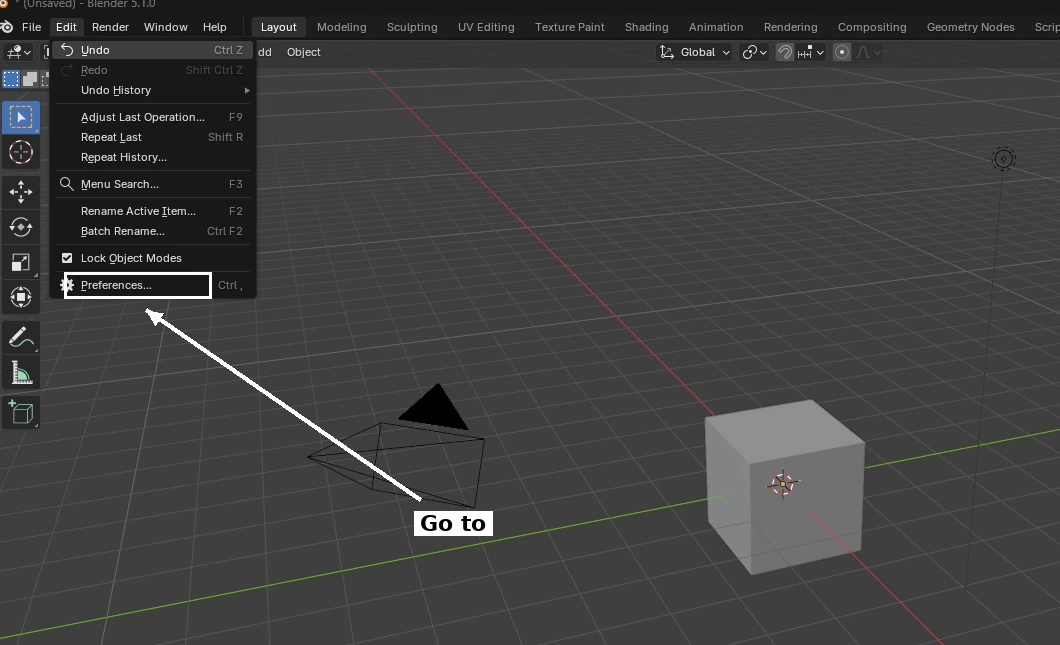Open Menu Search entry
Screen dimensions: 1060x645
(153, 184)
